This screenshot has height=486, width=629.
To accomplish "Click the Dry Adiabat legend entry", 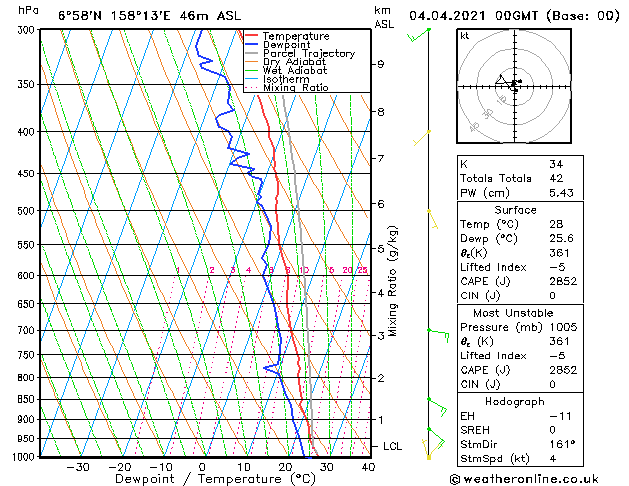I will pos(286,62).
